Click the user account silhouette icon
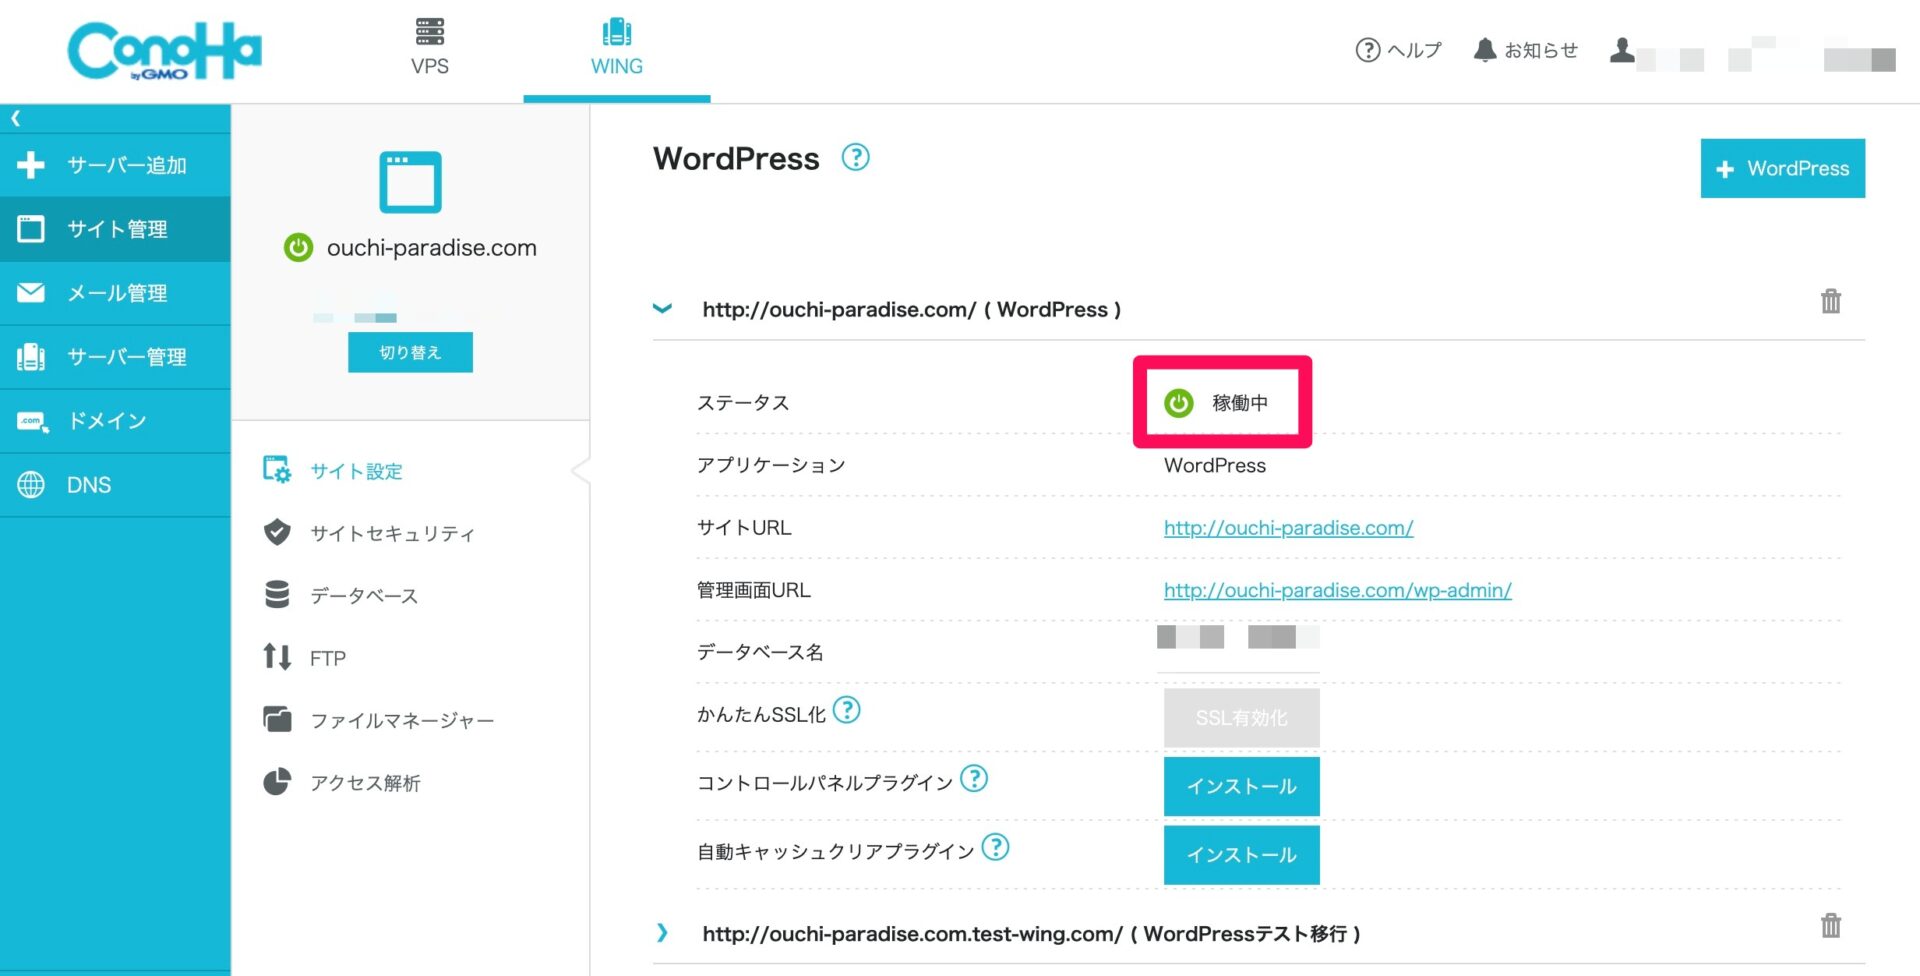 tap(1622, 50)
